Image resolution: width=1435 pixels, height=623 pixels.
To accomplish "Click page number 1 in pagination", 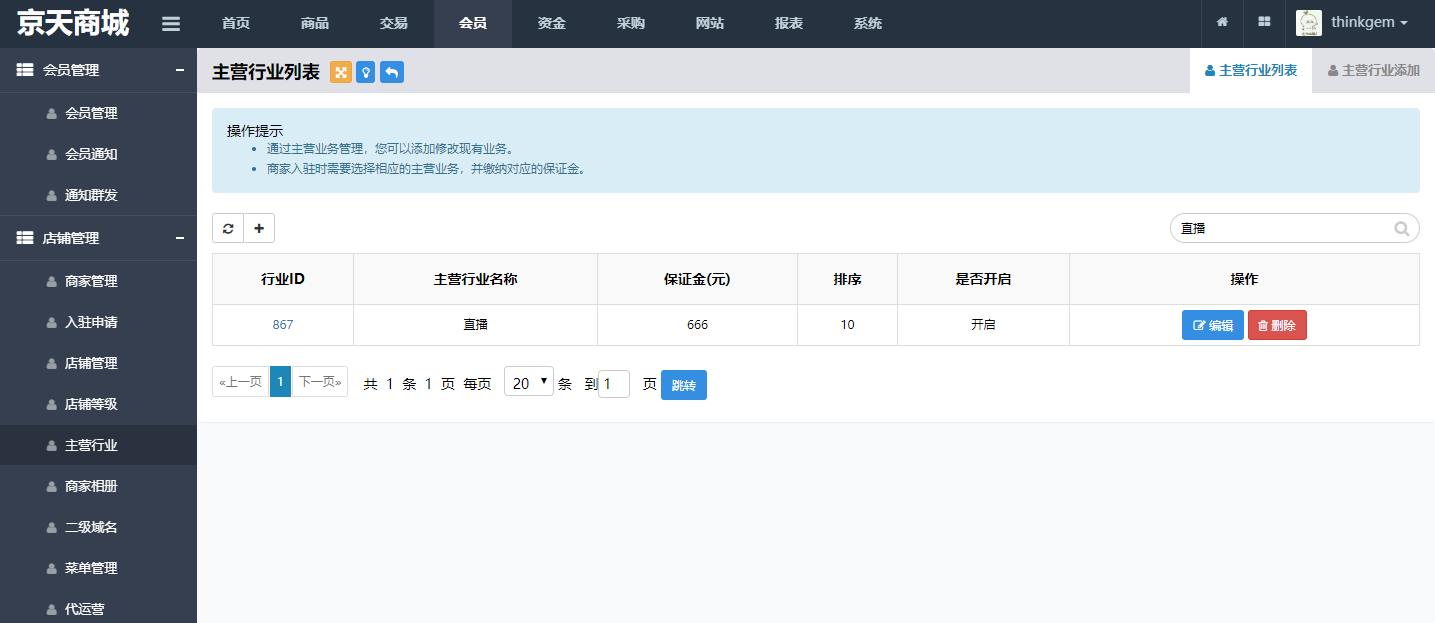I will click(x=280, y=381).
